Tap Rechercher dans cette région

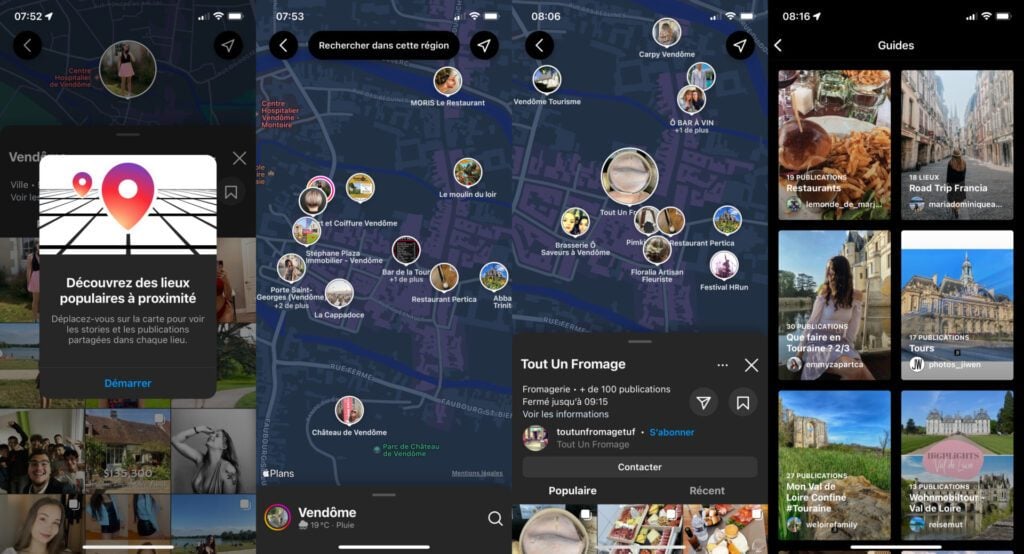384,46
